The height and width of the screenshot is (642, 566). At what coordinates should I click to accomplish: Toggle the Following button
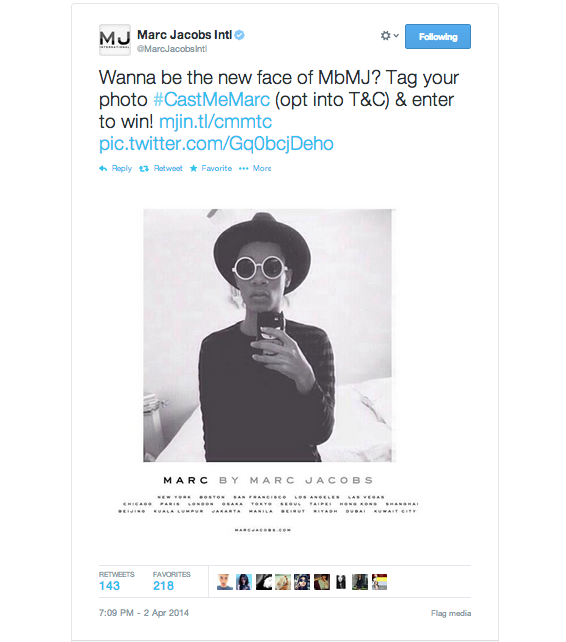click(438, 36)
